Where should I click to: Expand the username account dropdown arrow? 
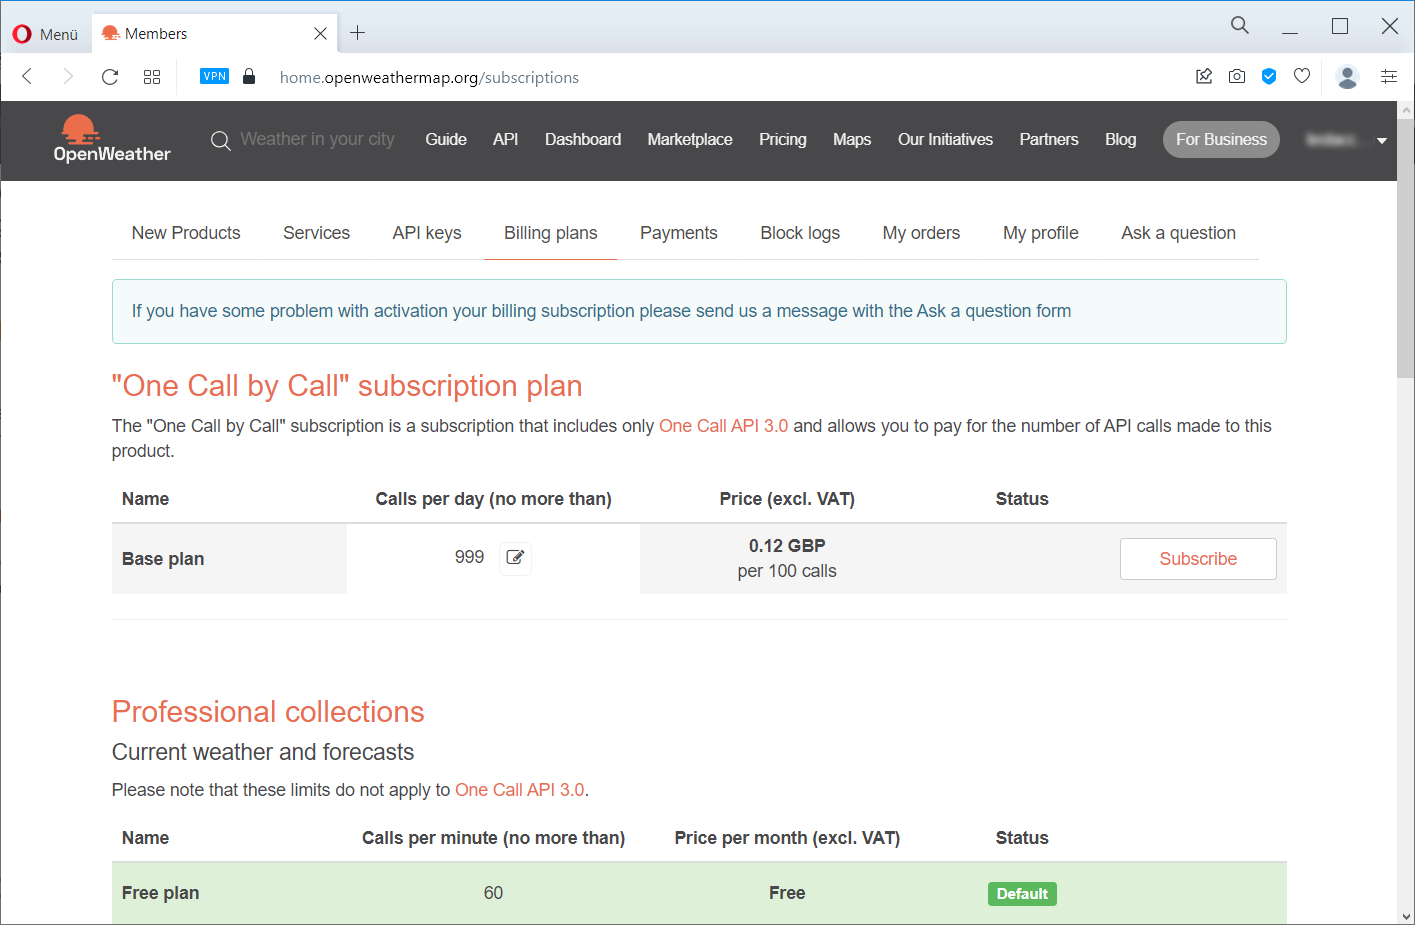(1382, 141)
